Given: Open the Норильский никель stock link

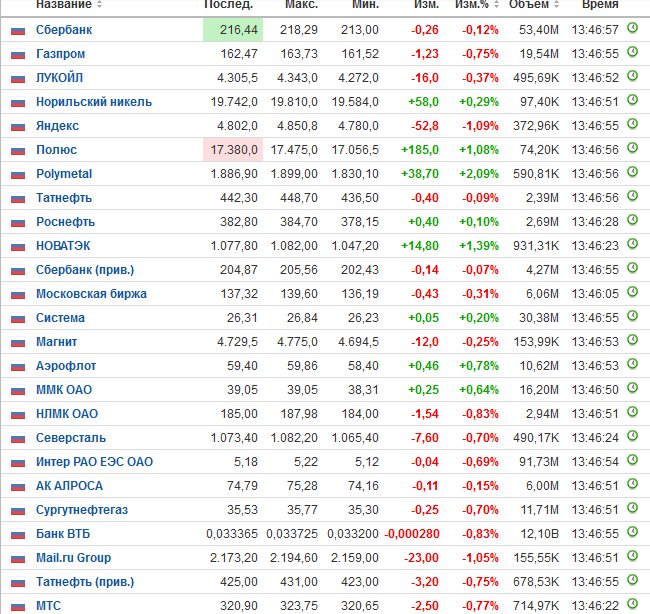Looking at the screenshot, I should tap(94, 102).
